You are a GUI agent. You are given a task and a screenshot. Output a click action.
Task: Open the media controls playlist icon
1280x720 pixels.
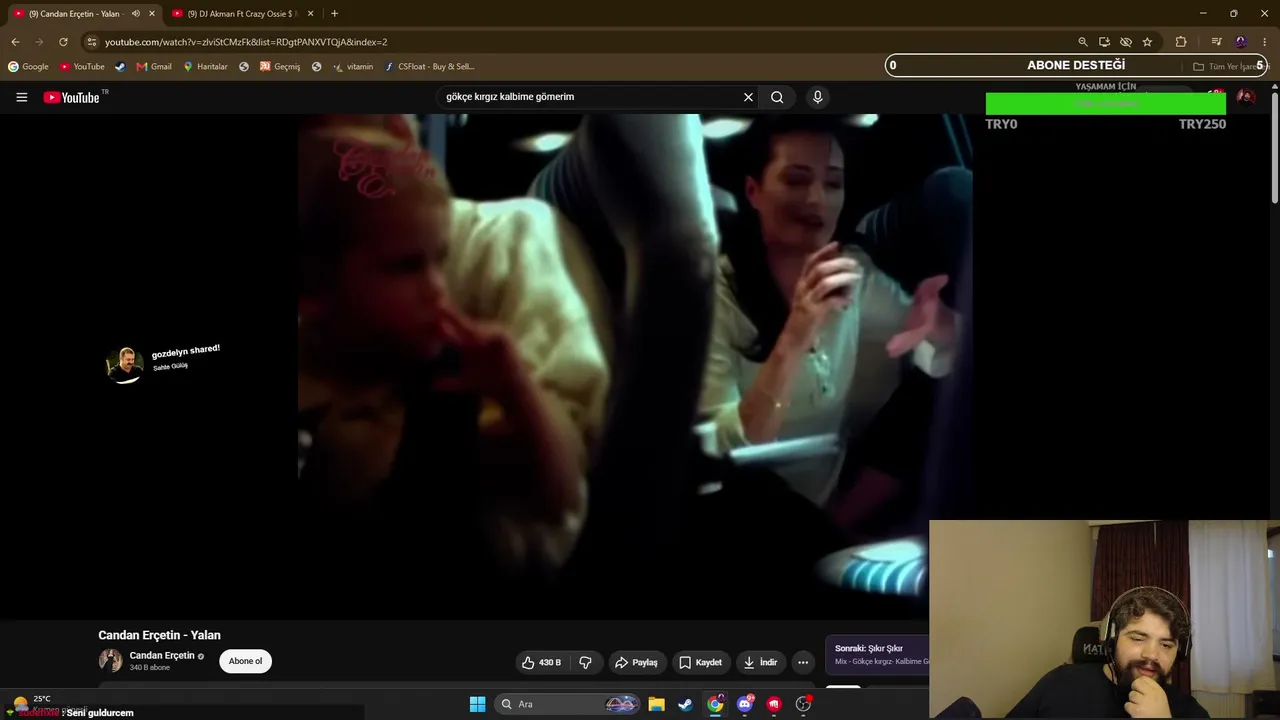1216,42
